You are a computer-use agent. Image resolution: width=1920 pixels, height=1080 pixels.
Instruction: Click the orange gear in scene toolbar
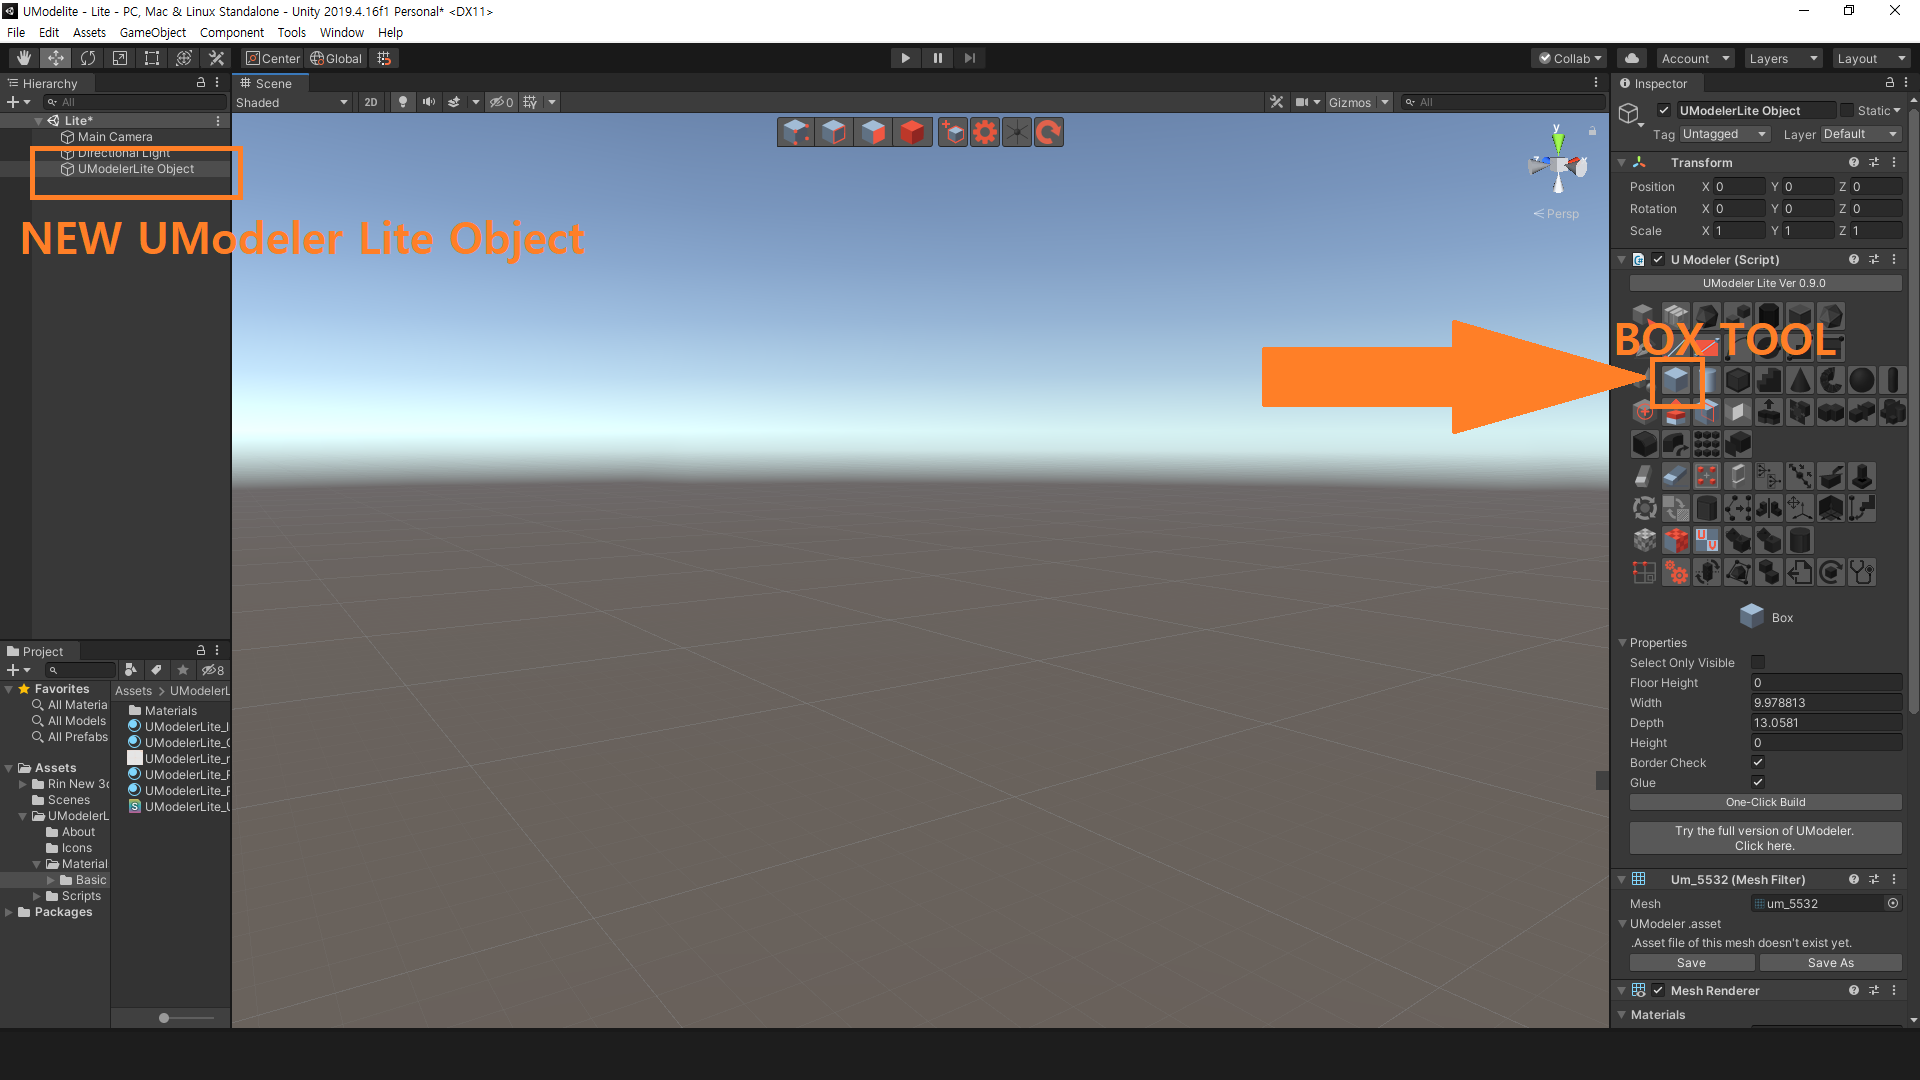(985, 132)
